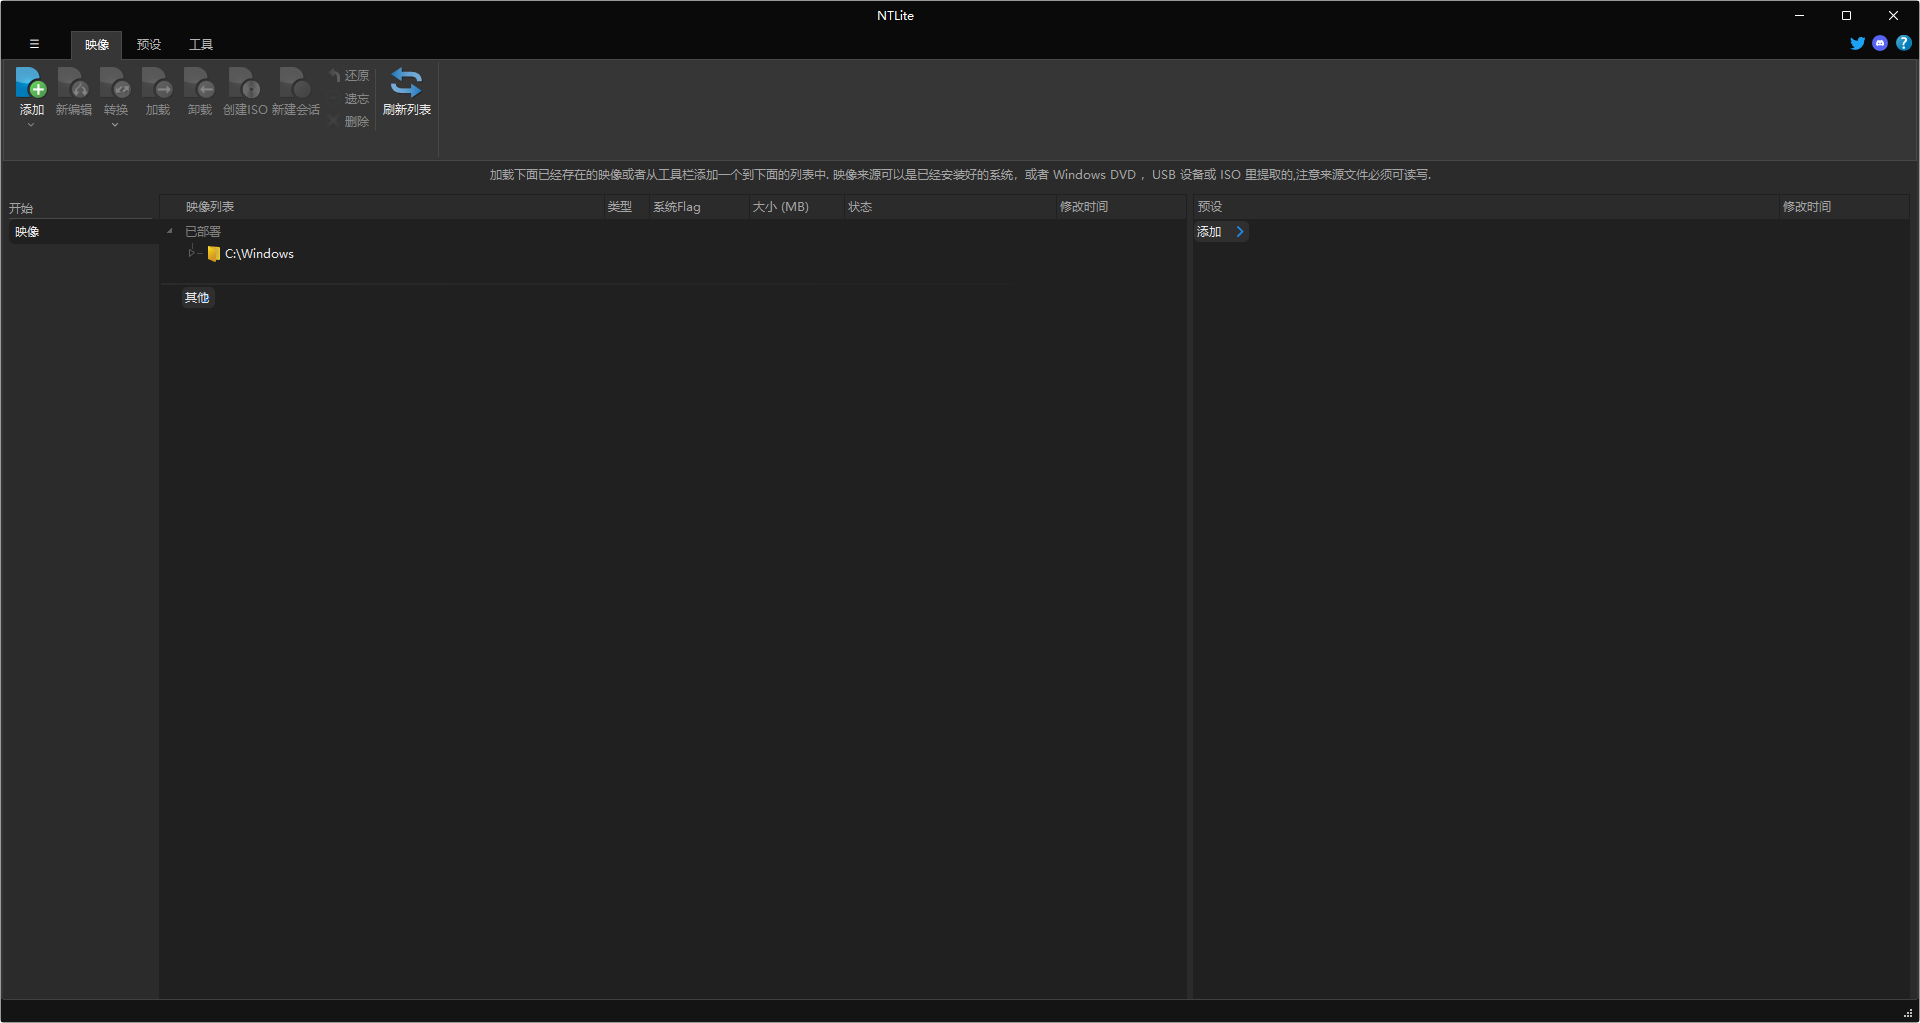The image size is (1920, 1023).
Task: Click the 其他 group label
Action: pyautogui.click(x=197, y=297)
